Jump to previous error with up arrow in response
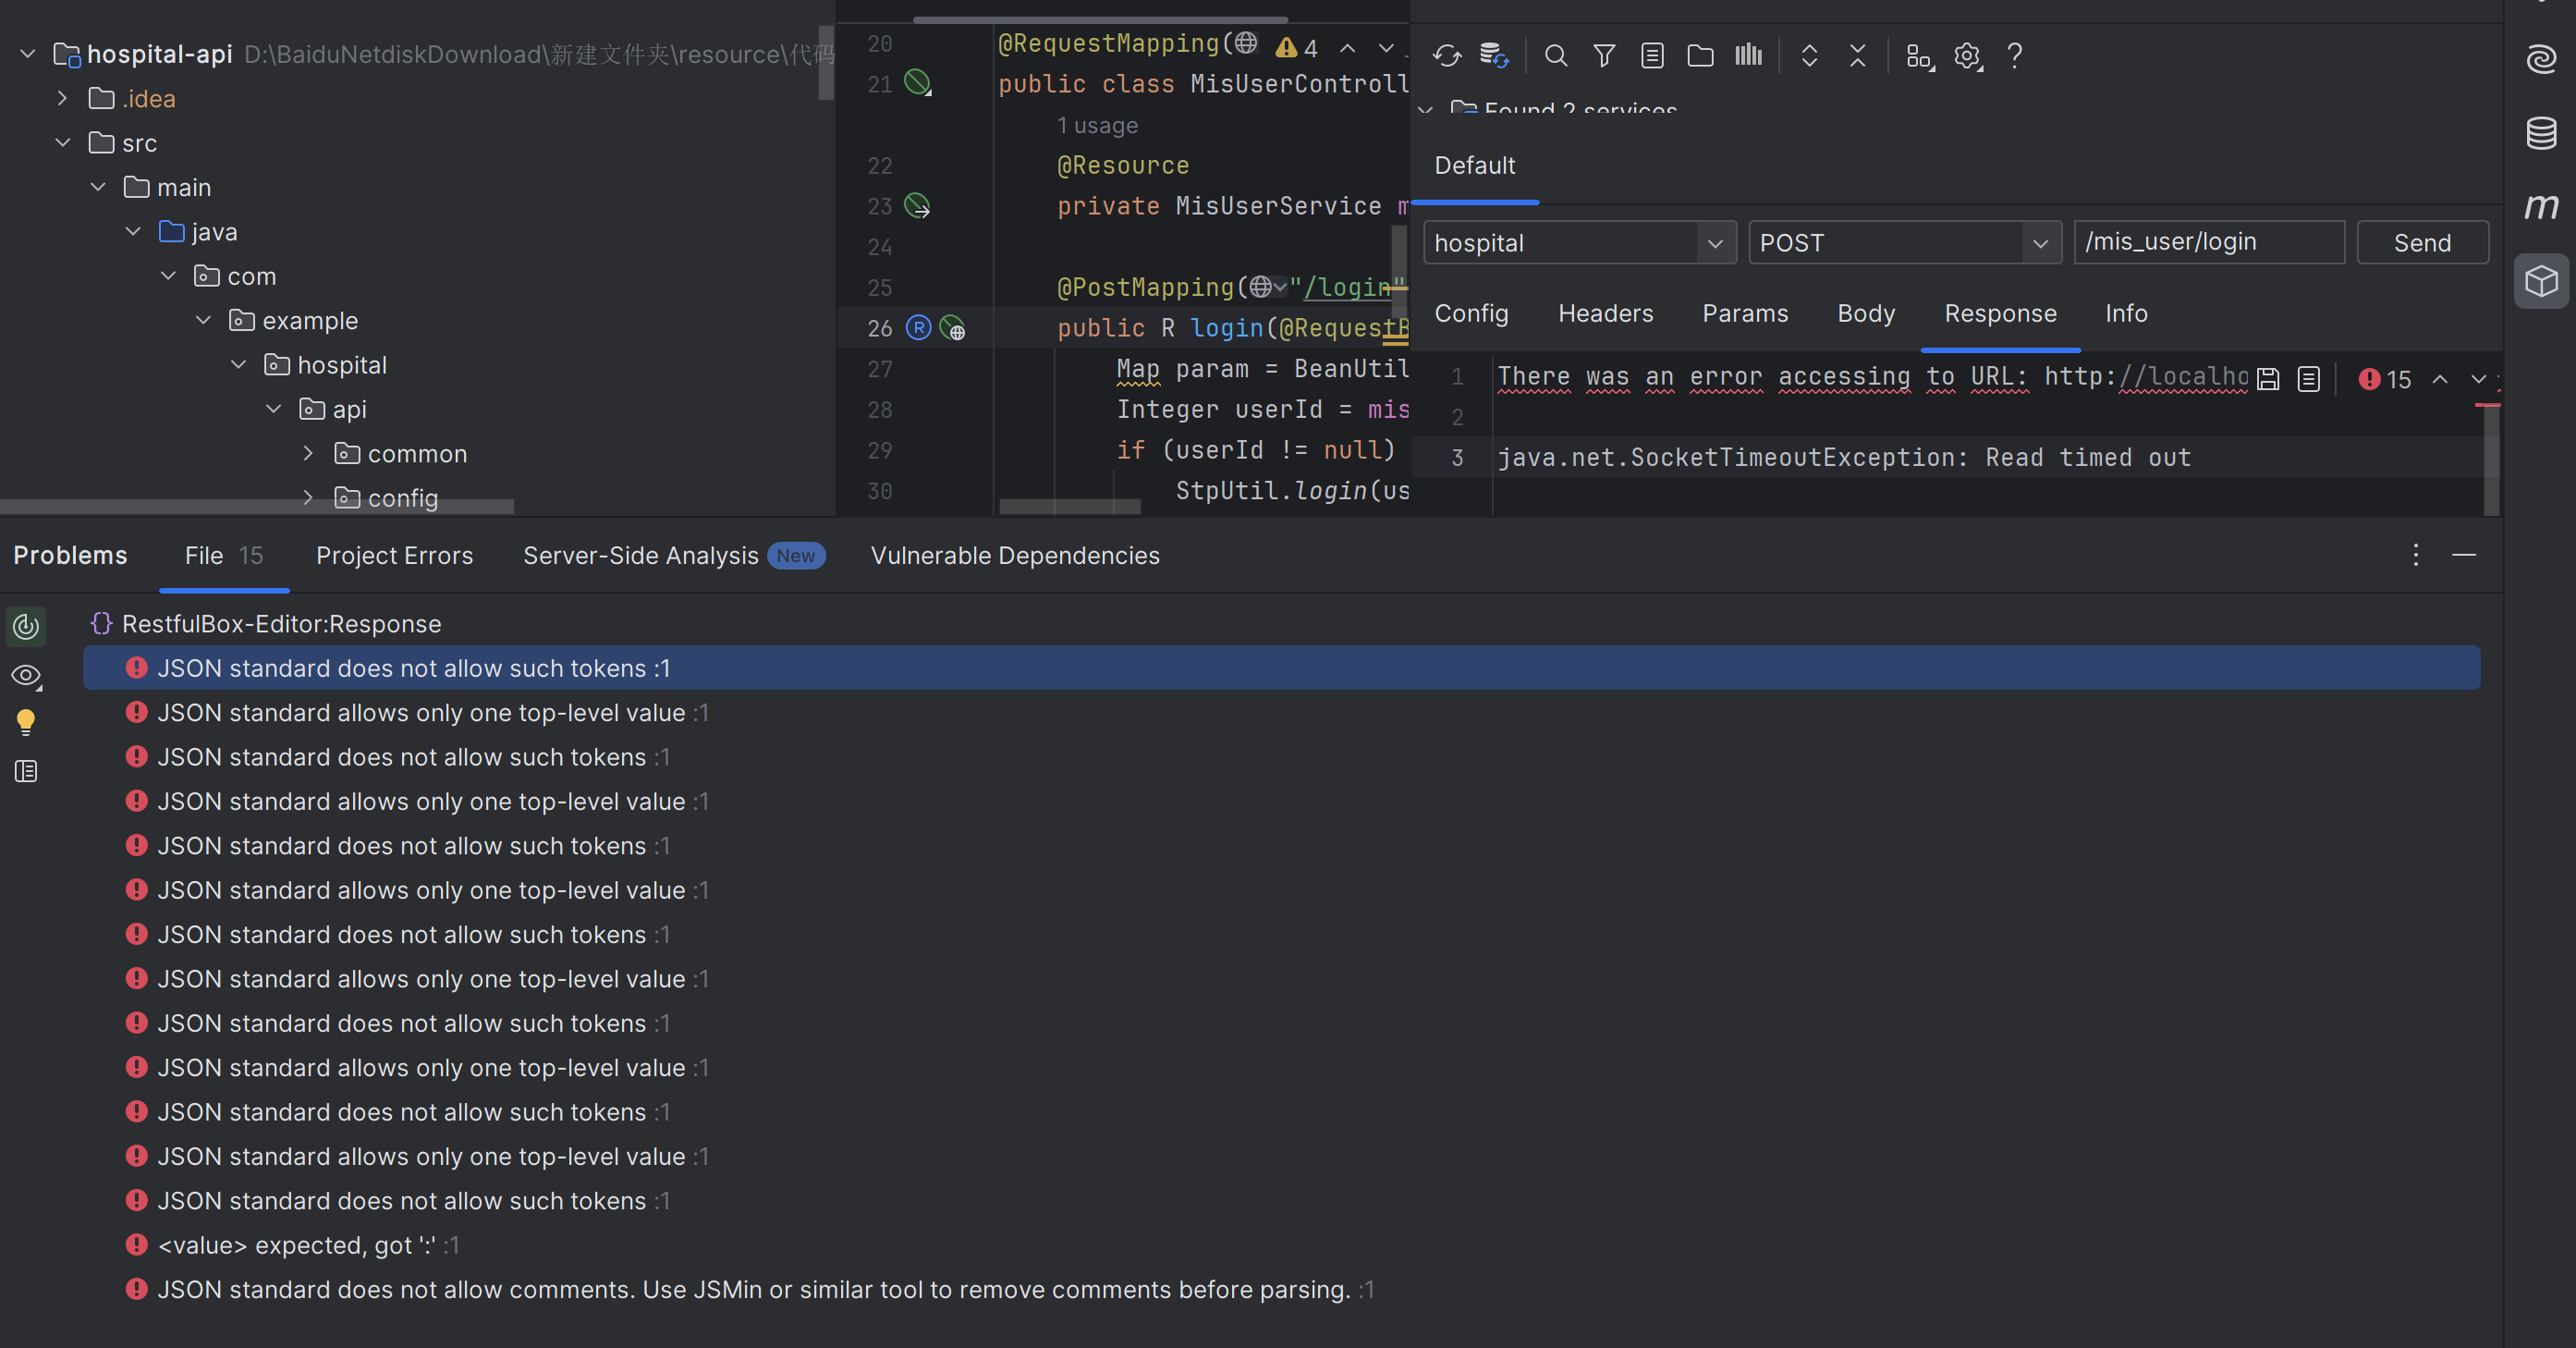Viewport: 2576px width, 1348px height. 2440,379
